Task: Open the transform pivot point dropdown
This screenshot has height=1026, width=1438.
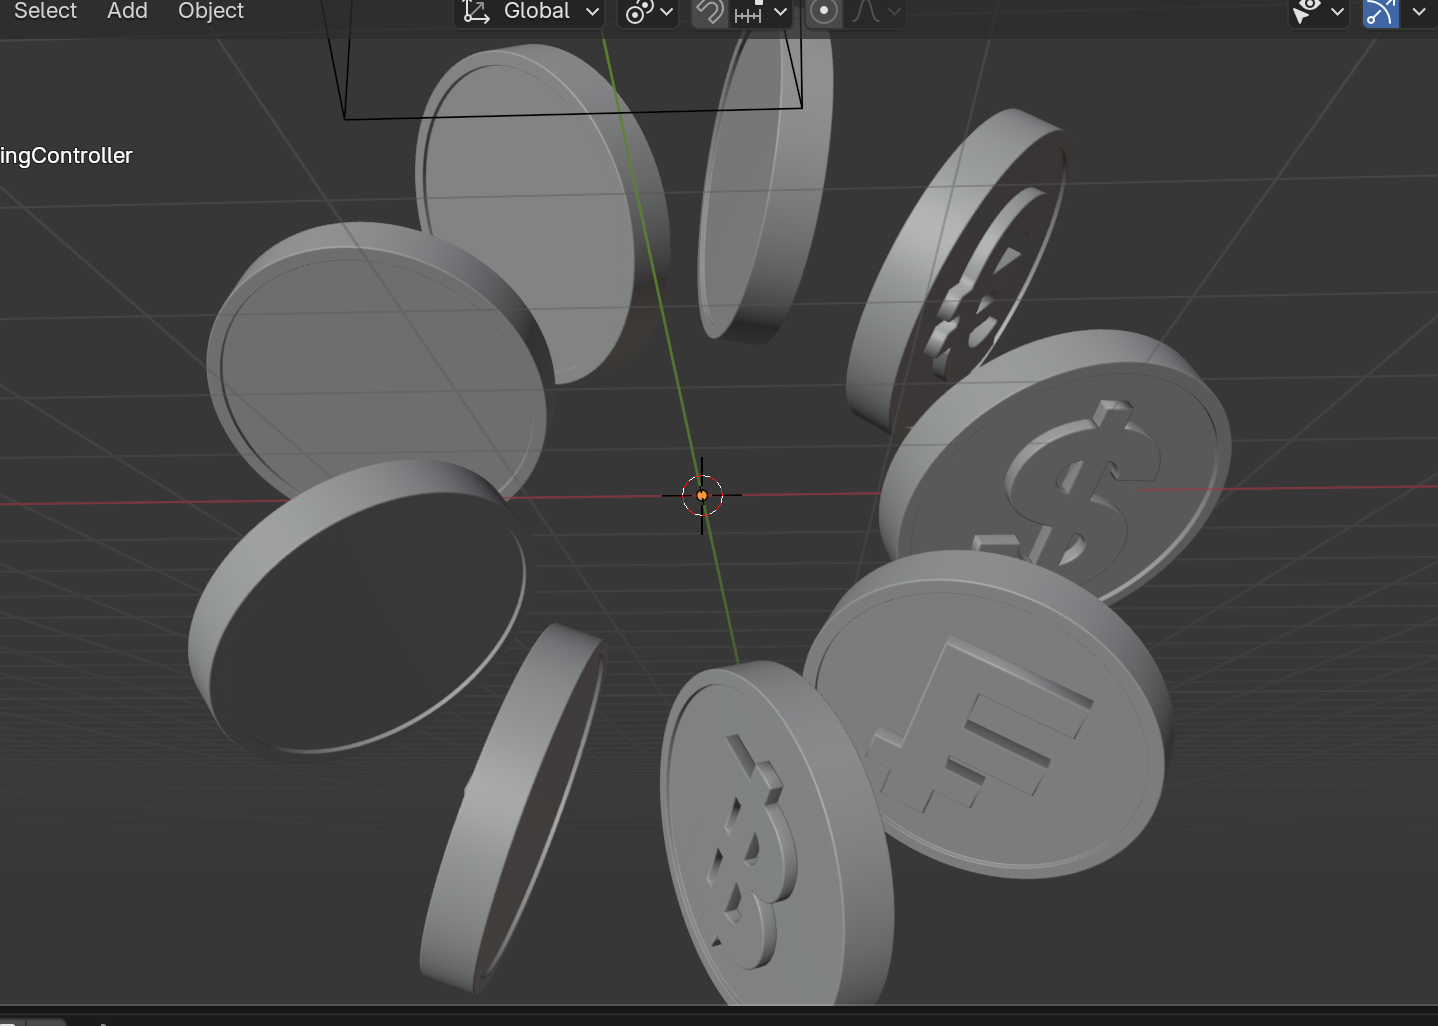Action: pos(649,12)
